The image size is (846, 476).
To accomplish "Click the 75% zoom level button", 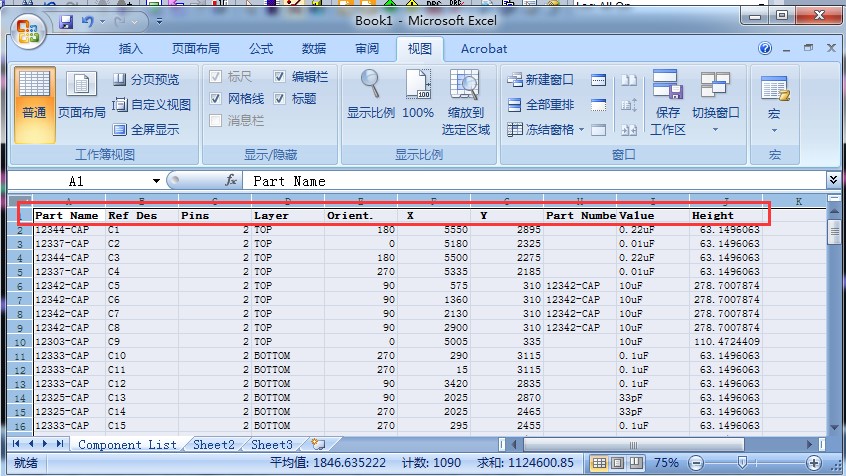I will pos(666,463).
